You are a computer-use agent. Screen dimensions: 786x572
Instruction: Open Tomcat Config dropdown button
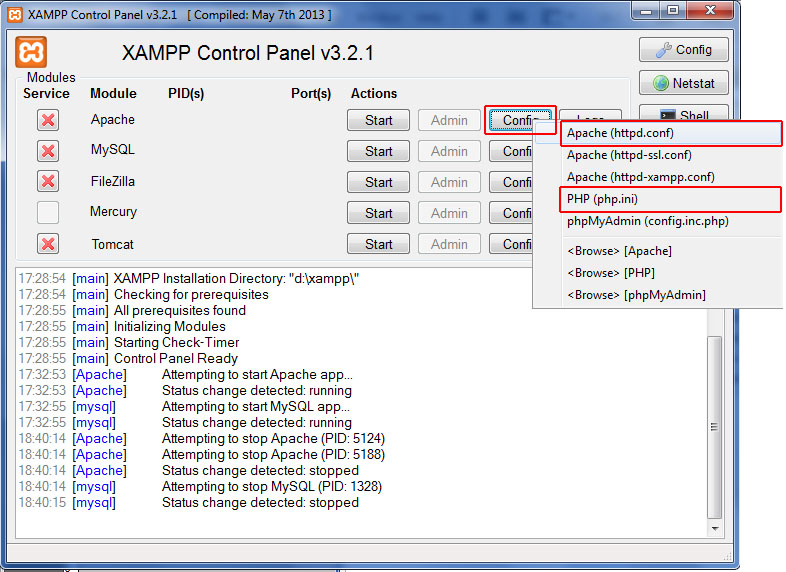coord(511,244)
